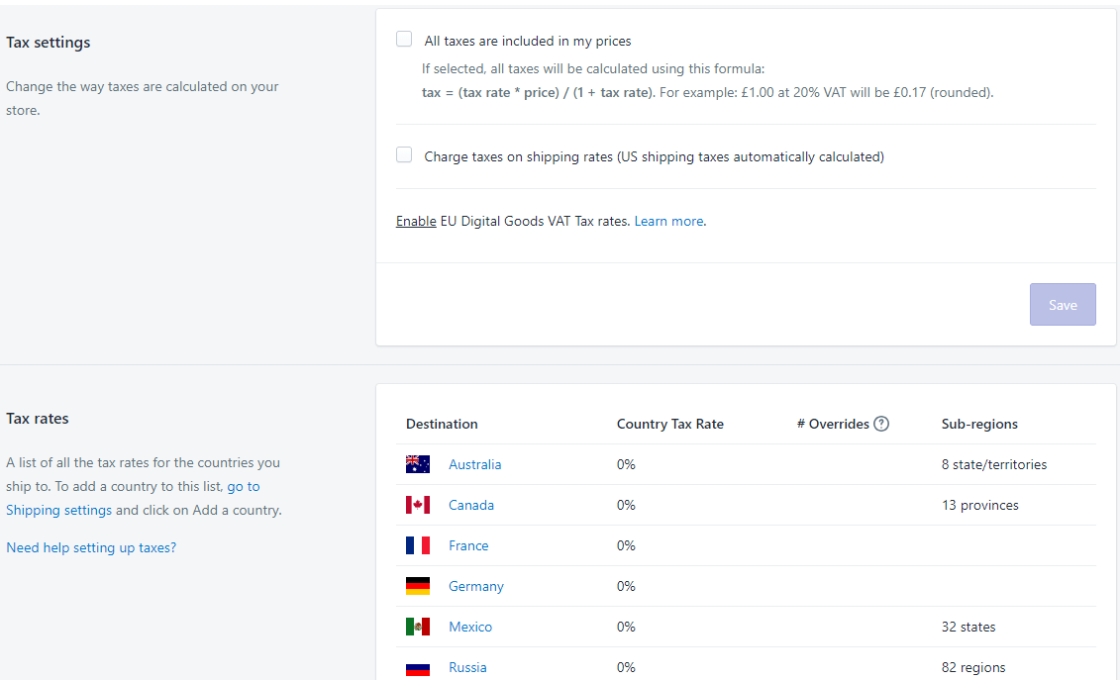
Task: Click the Russia flag icon
Action: pyautogui.click(x=418, y=668)
